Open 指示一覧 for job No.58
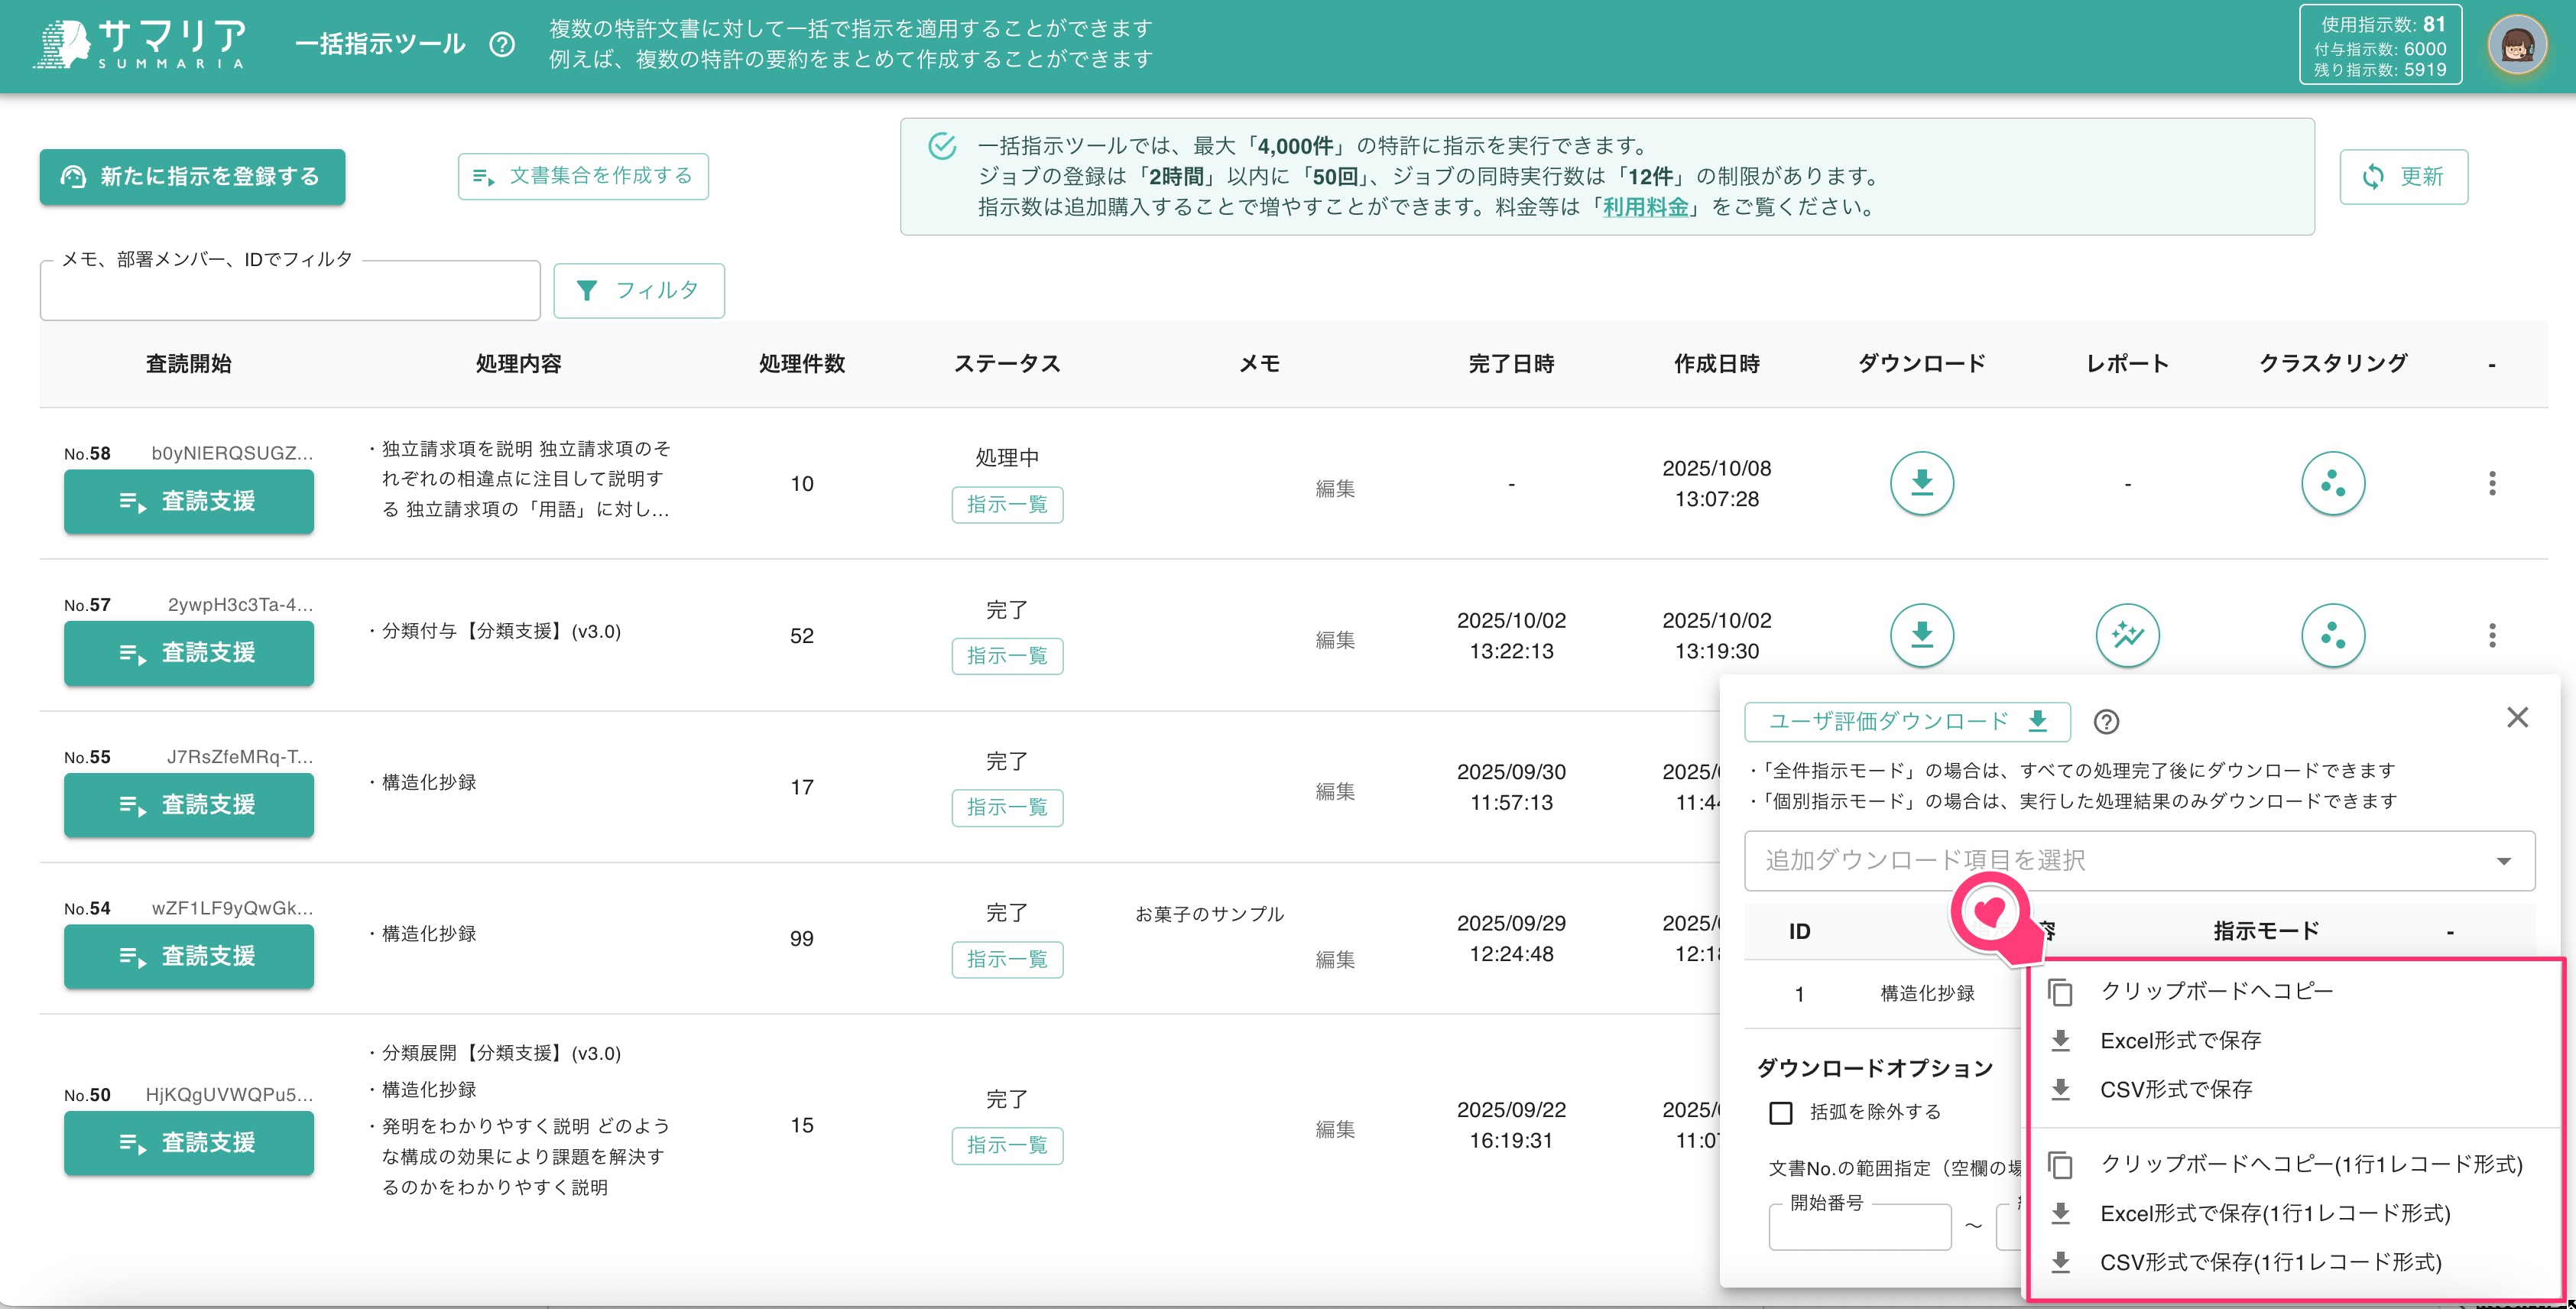Image resolution: width=2576 pixels, height=1309 pixels. click(1007, 504)
